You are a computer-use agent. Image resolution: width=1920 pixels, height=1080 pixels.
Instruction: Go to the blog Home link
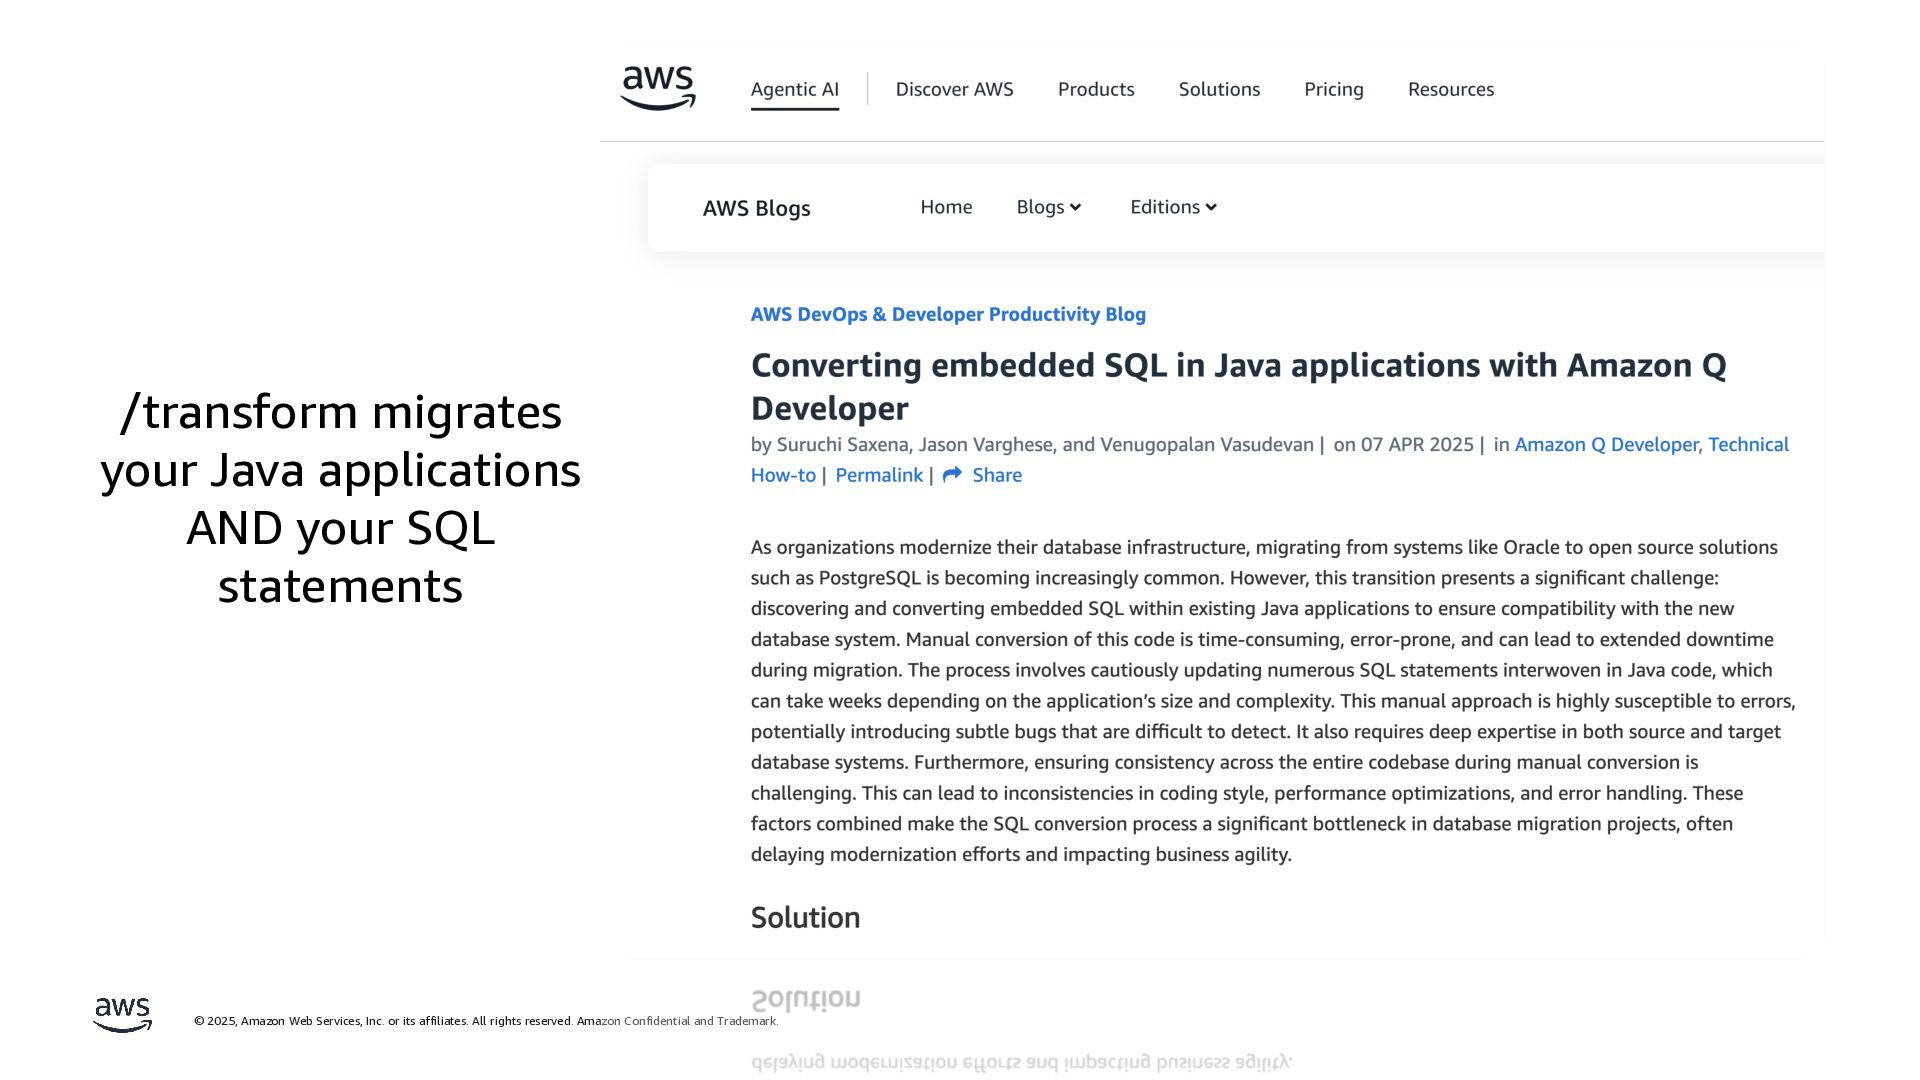946,207
